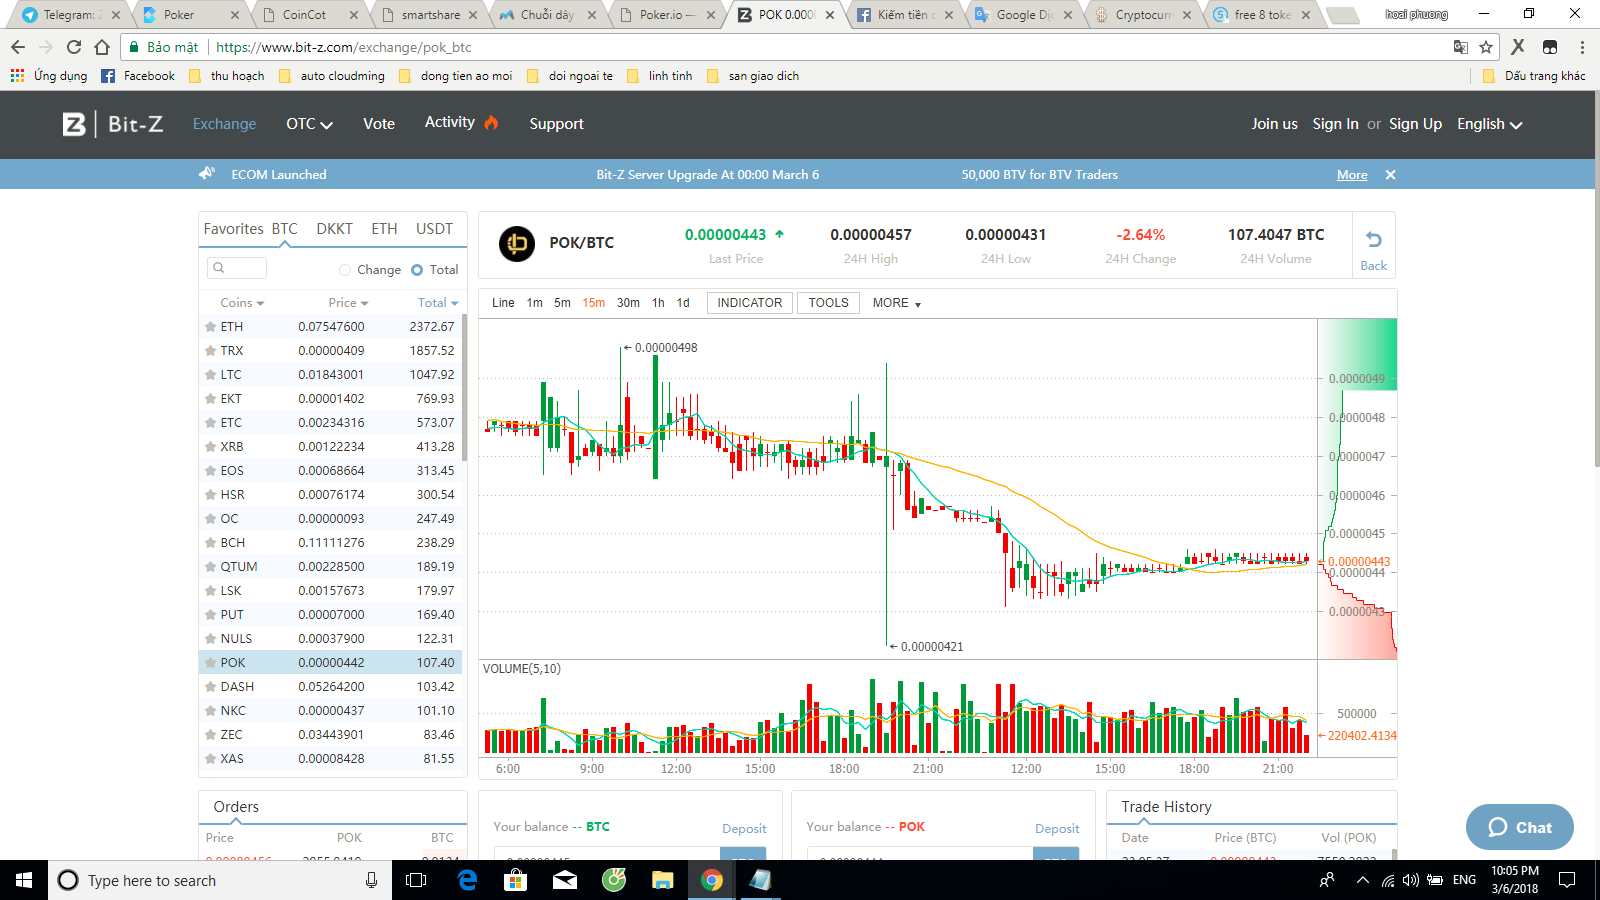Click the Activity flame icon
1600x900 pixels.
pos(491,122)
